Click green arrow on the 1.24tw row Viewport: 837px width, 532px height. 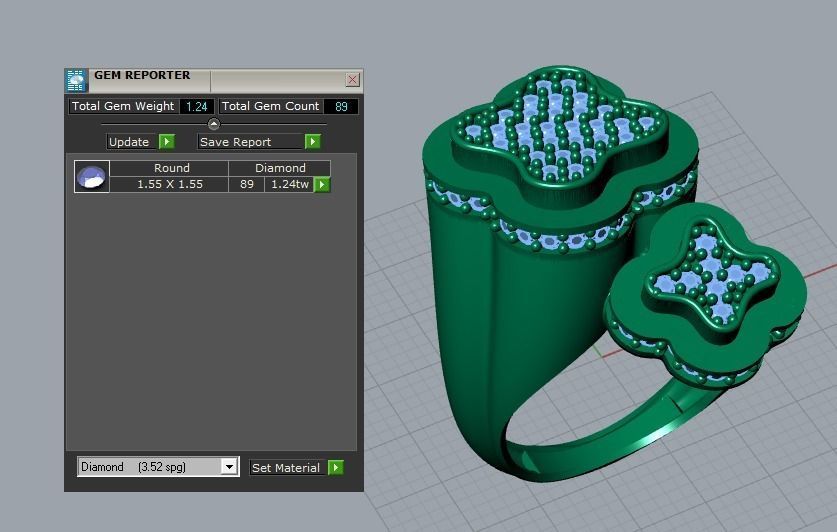[322, 185]
